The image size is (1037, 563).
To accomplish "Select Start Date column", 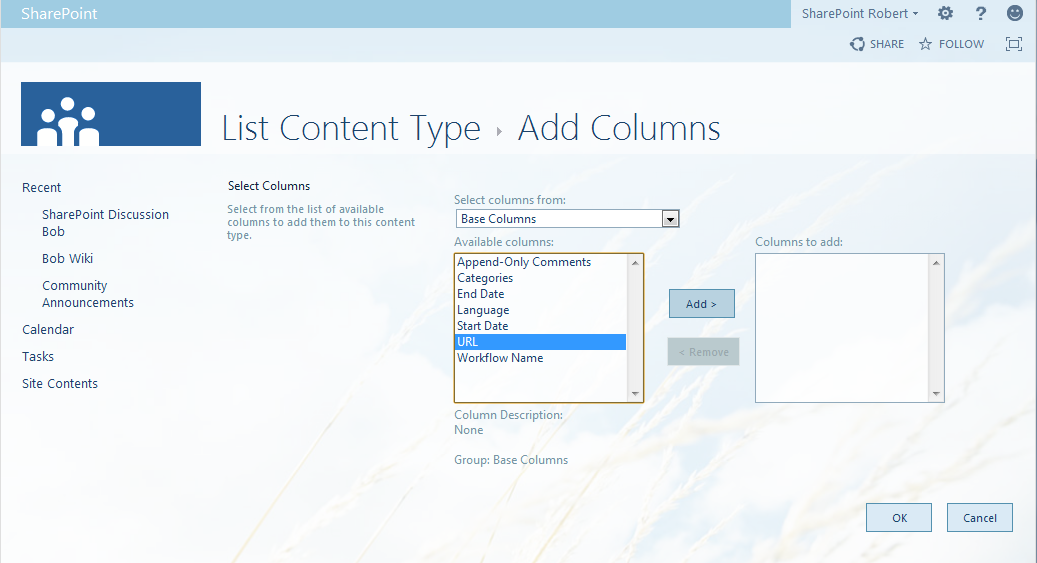I will (x=541, y=325).
